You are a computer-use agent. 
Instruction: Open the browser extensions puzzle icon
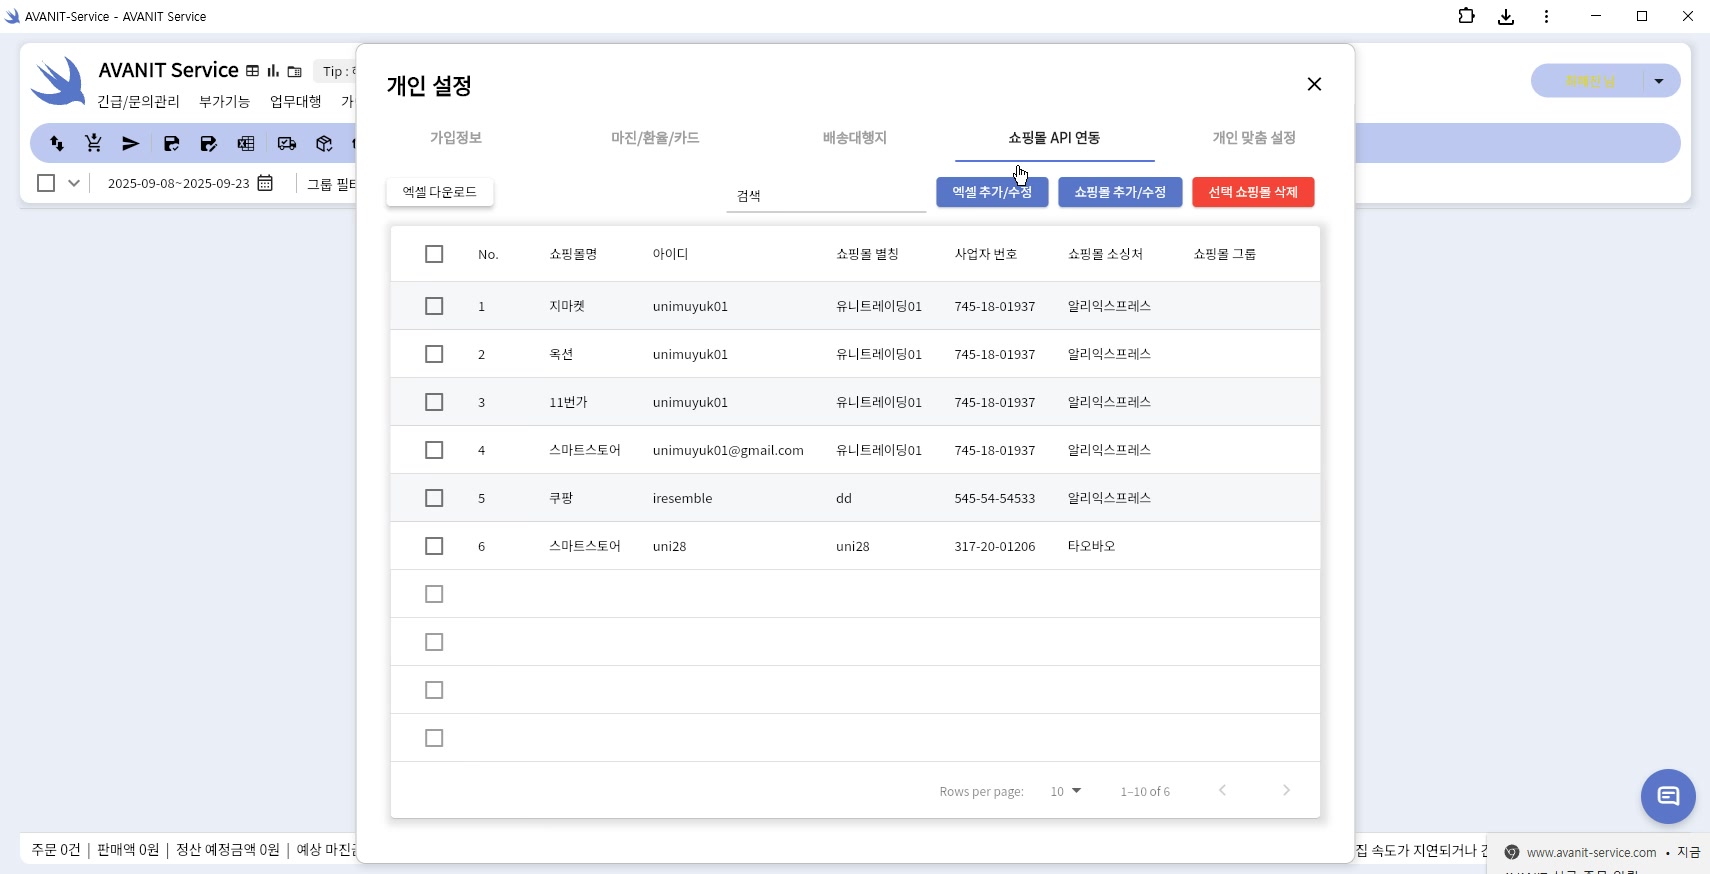pyautogui.click(x=1466, y=16)
